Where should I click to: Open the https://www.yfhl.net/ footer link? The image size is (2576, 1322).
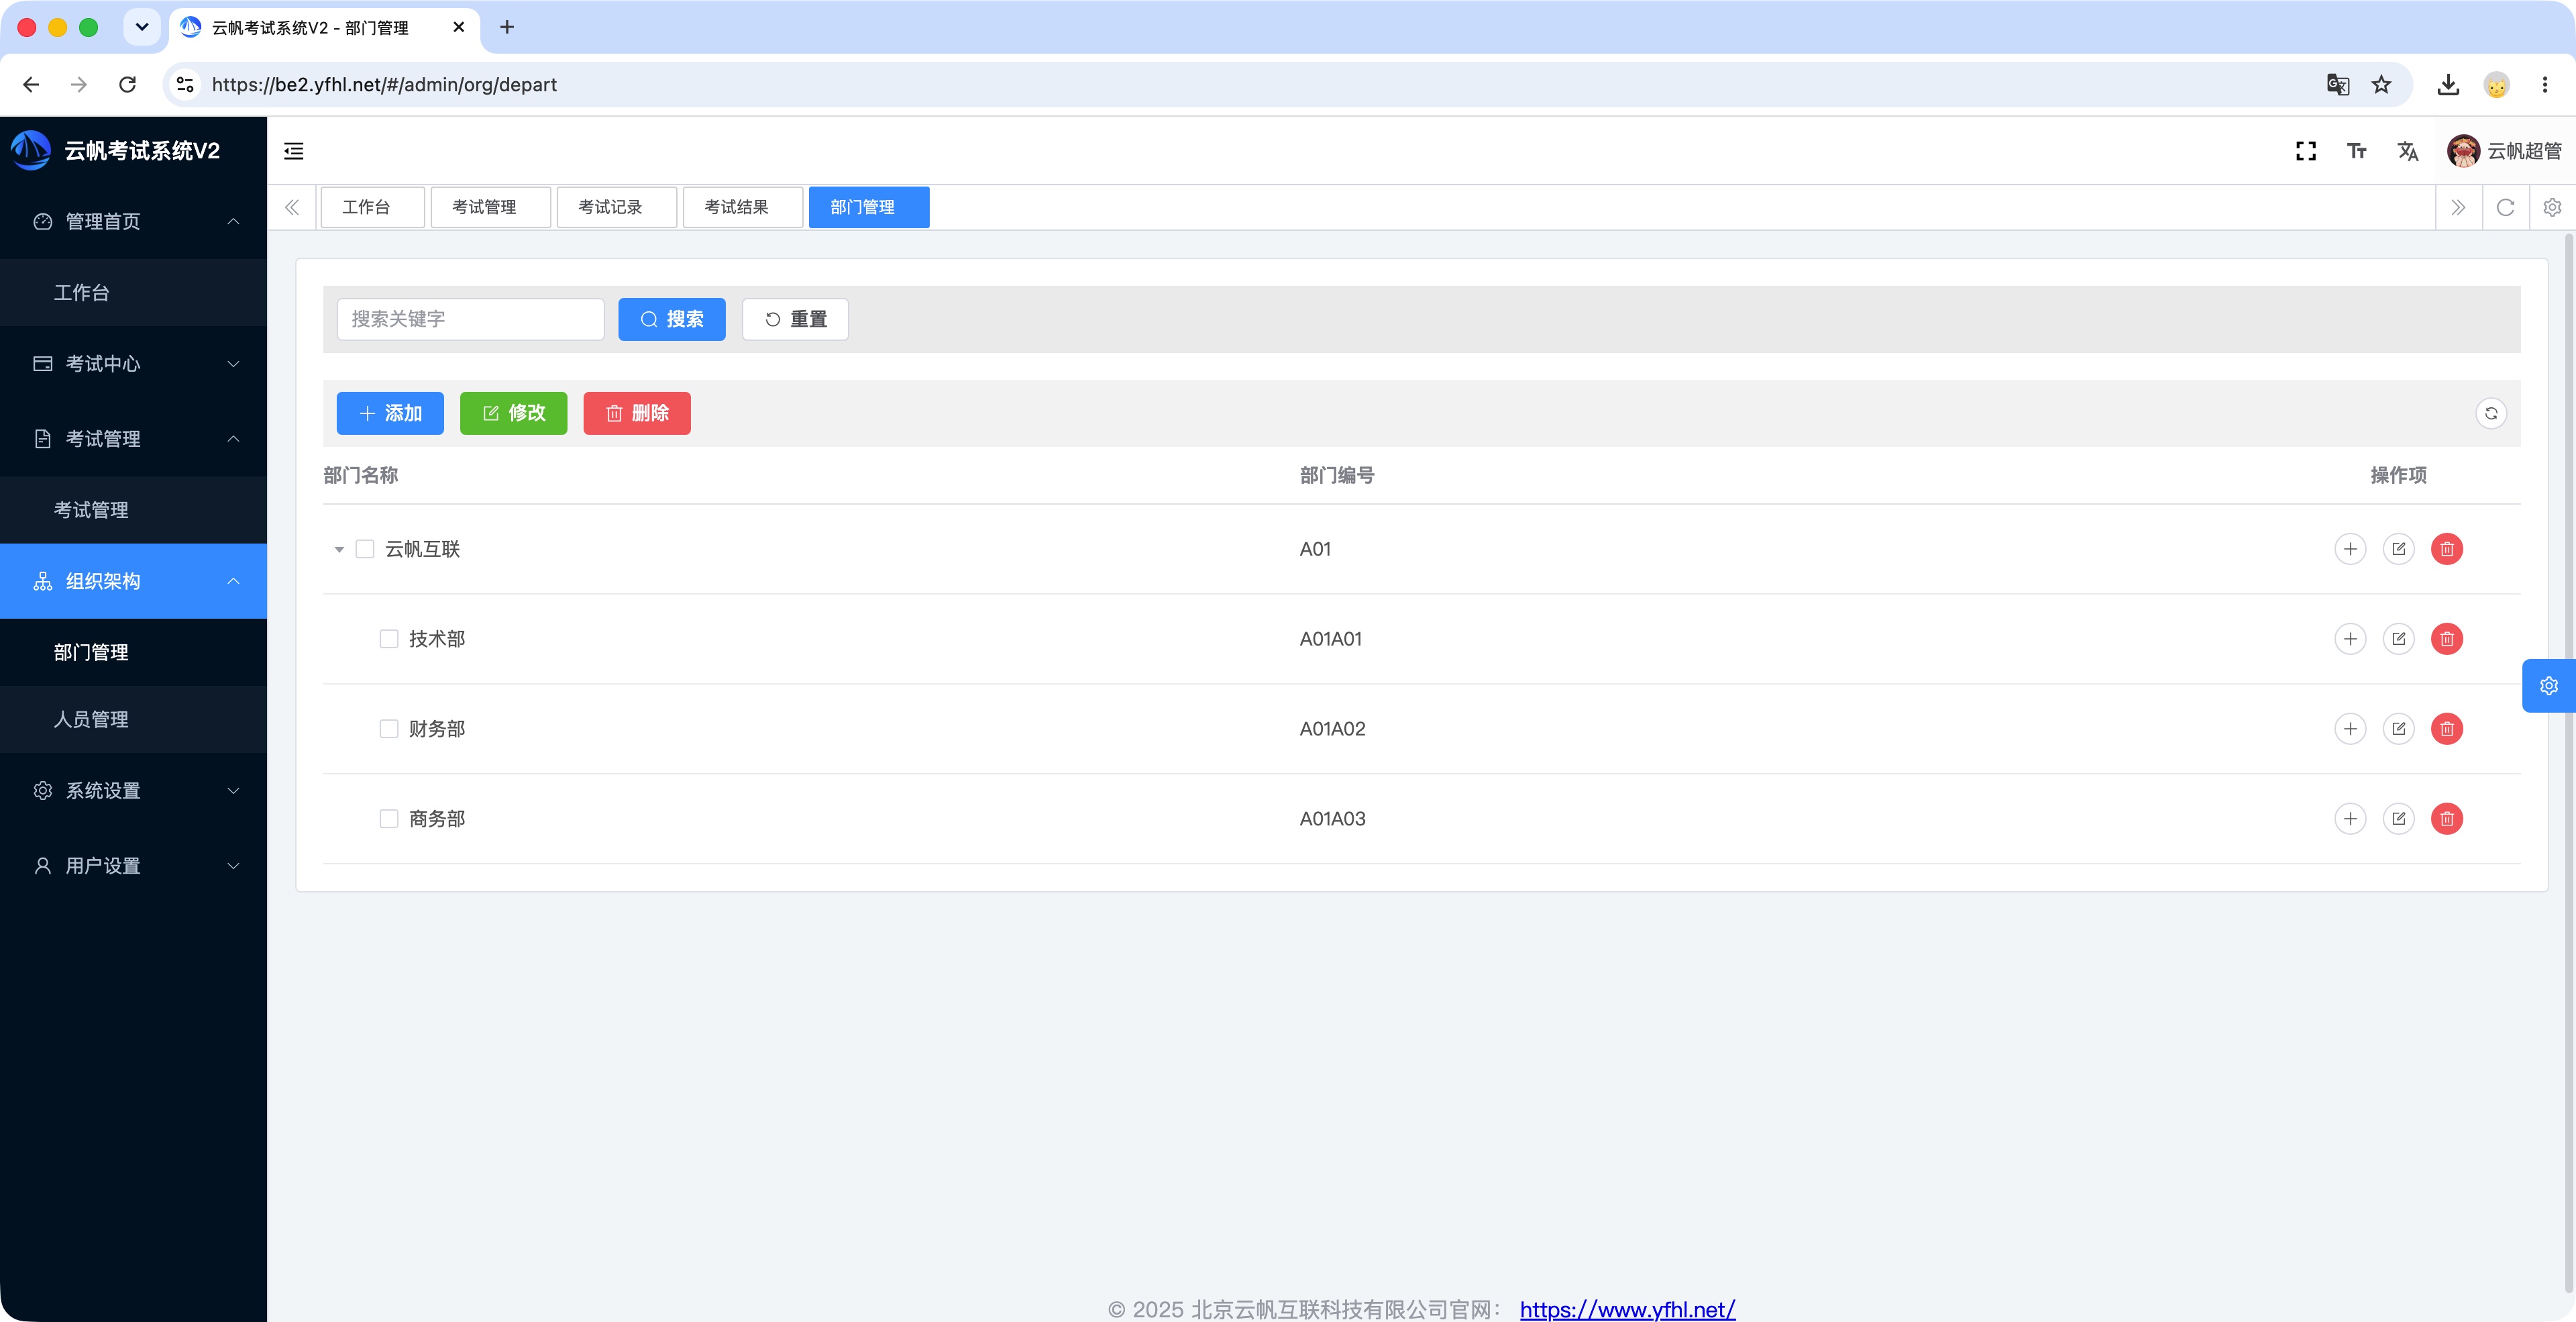tap(1627, 1309)
